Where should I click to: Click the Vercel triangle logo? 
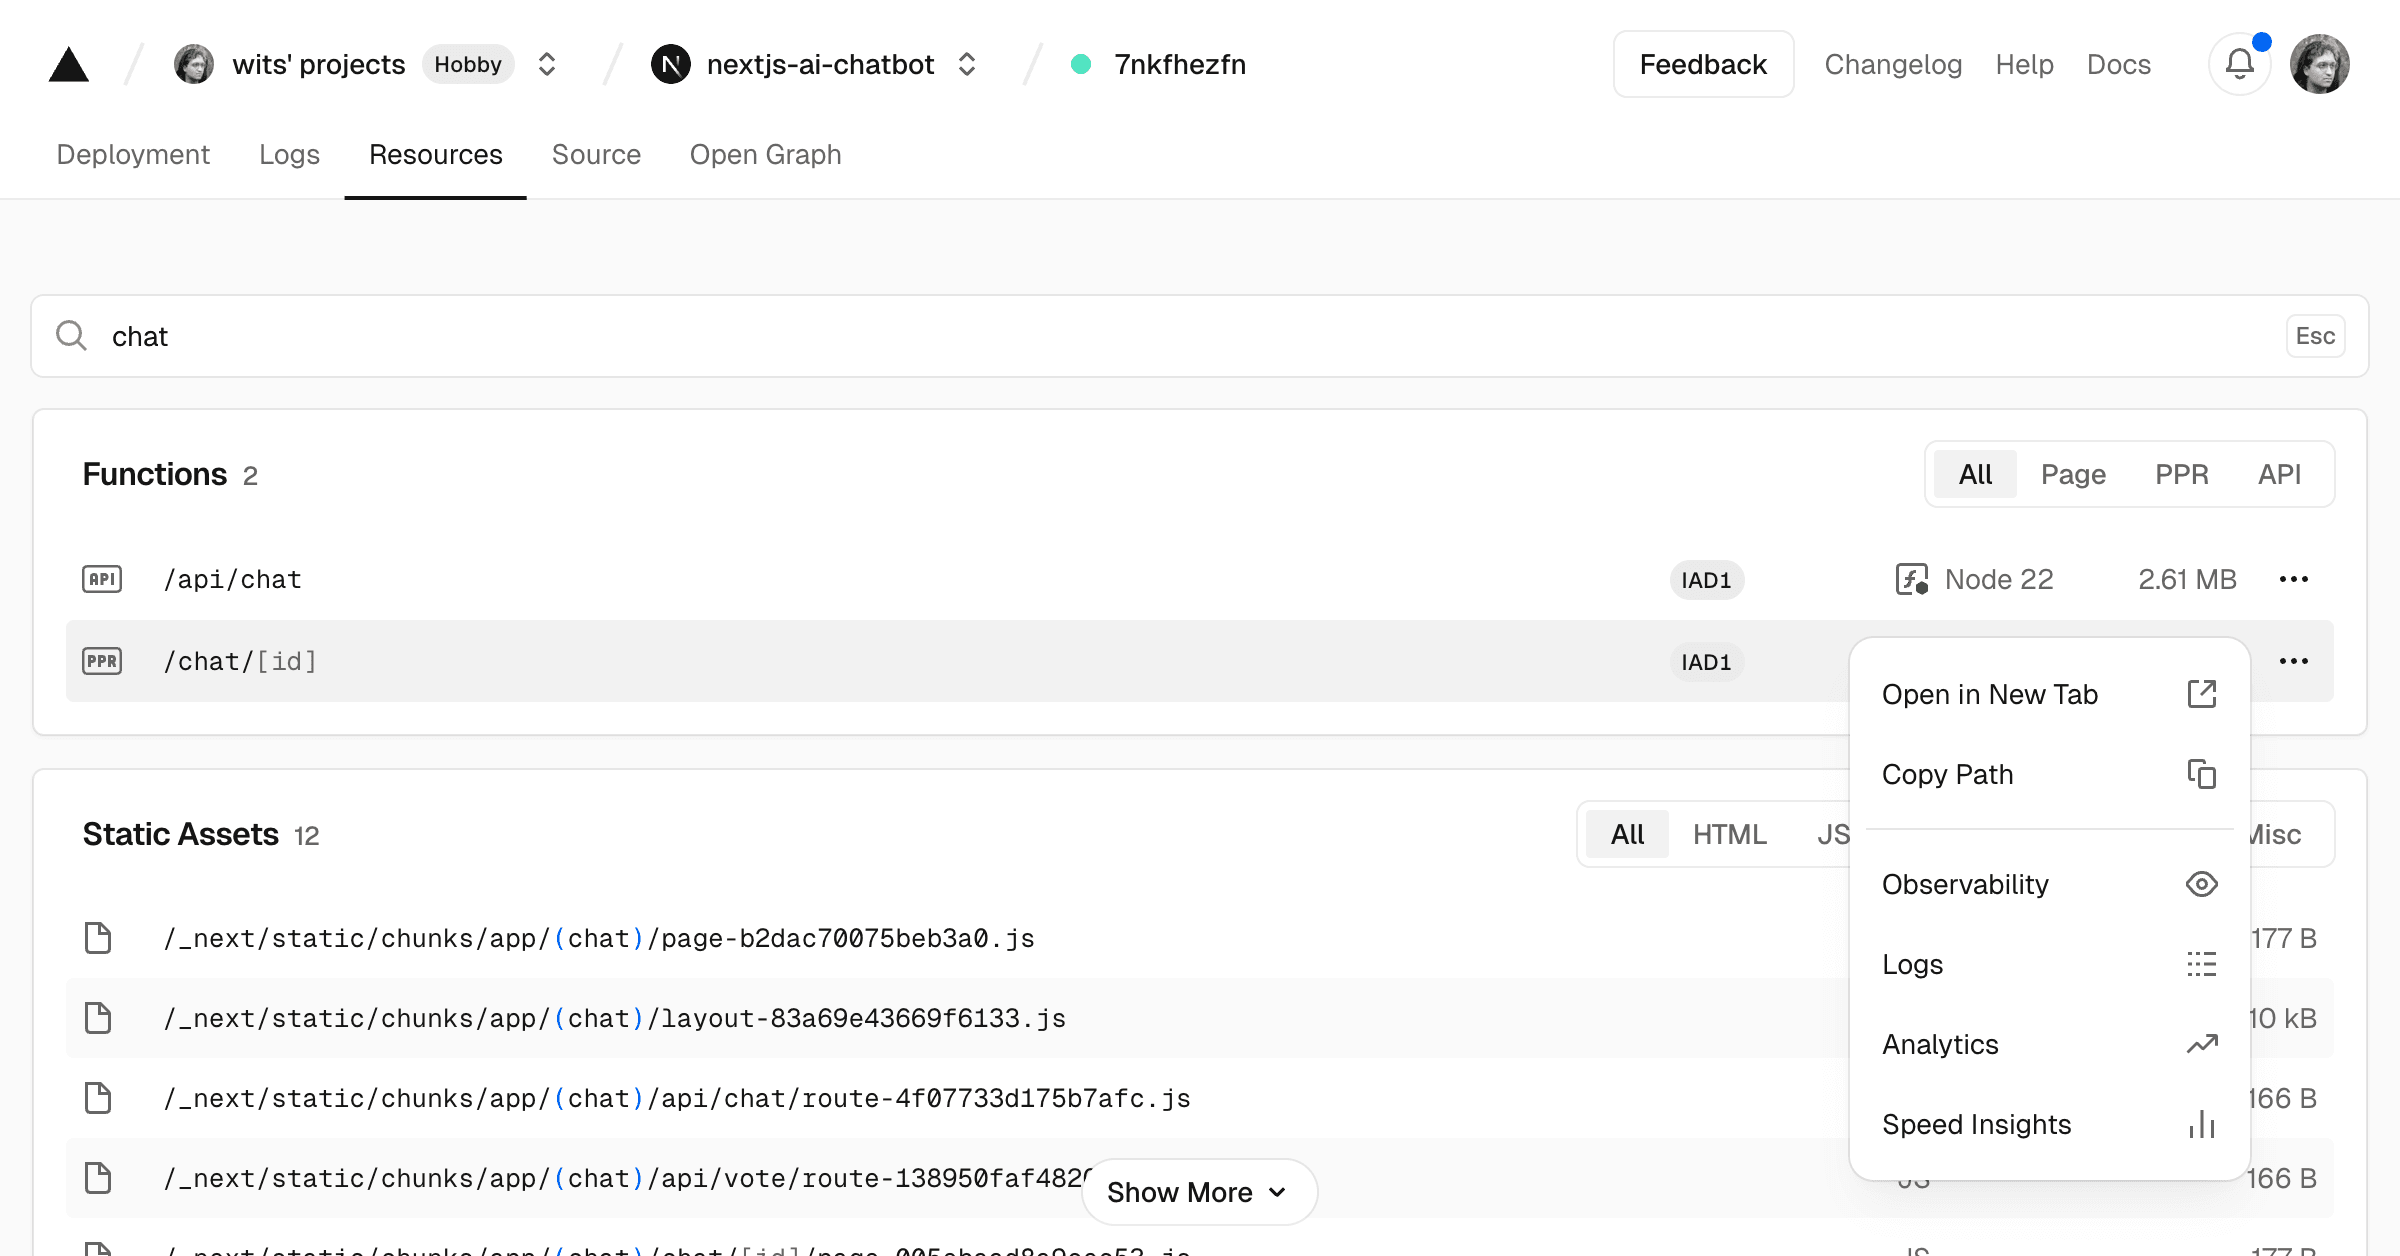click(68, 63)
